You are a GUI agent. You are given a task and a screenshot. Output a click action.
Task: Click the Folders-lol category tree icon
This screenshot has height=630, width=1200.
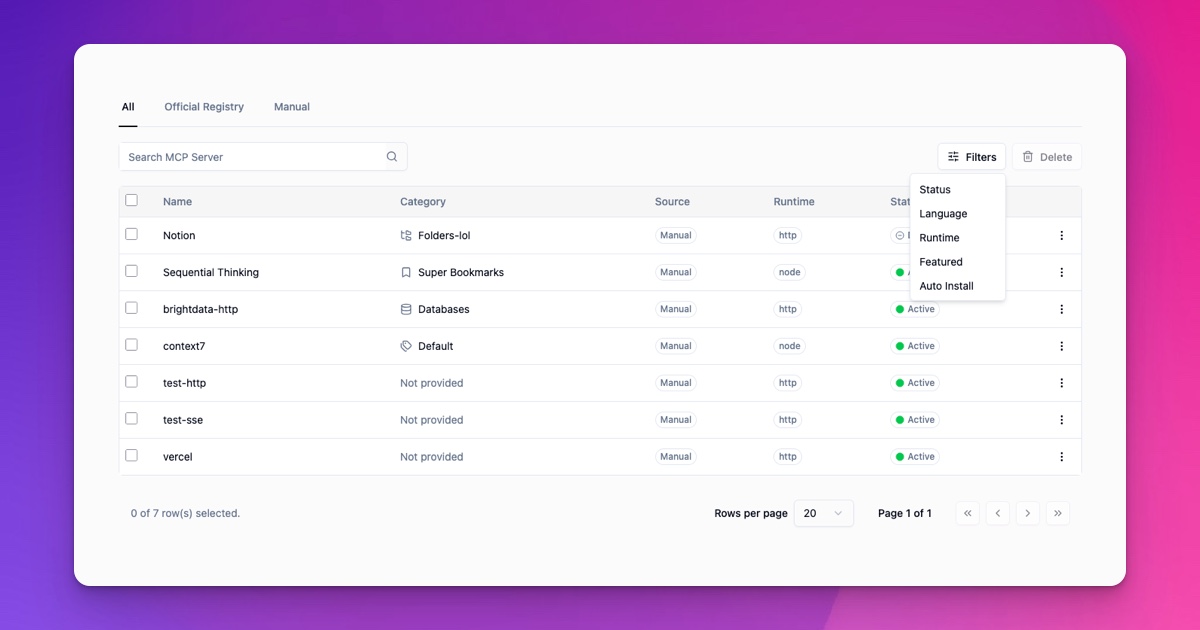[405, 235]
